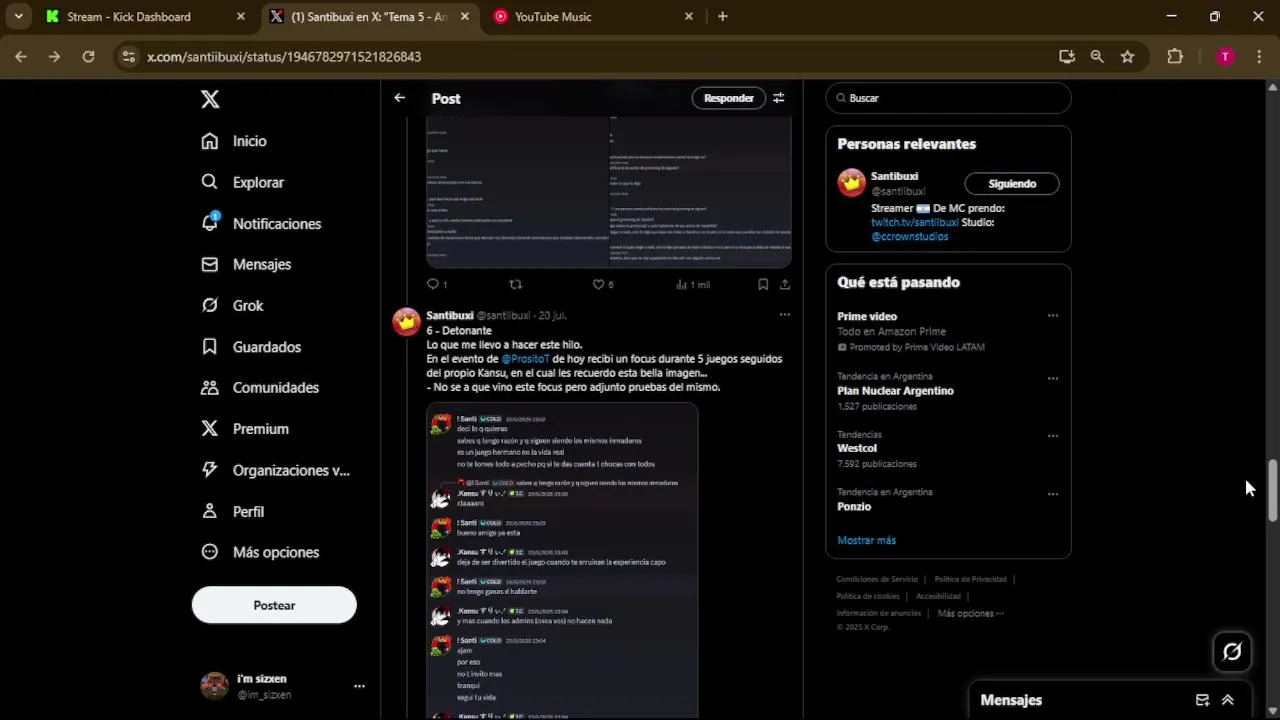
Task: Open Grok from the sidebar
Action: point(232,305)
